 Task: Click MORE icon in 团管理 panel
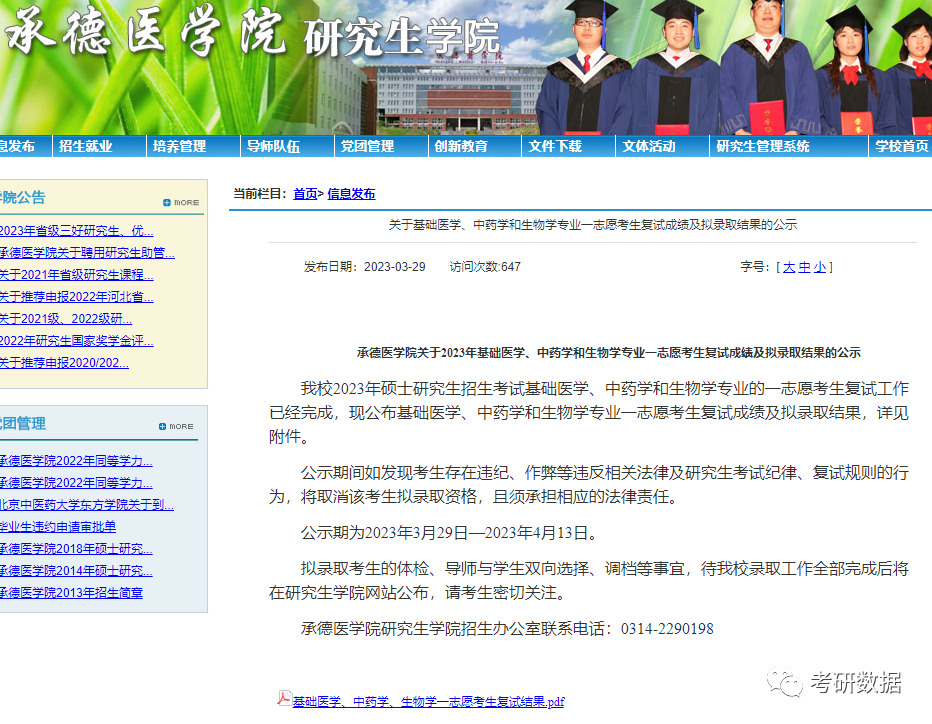[x=177, y=426]
